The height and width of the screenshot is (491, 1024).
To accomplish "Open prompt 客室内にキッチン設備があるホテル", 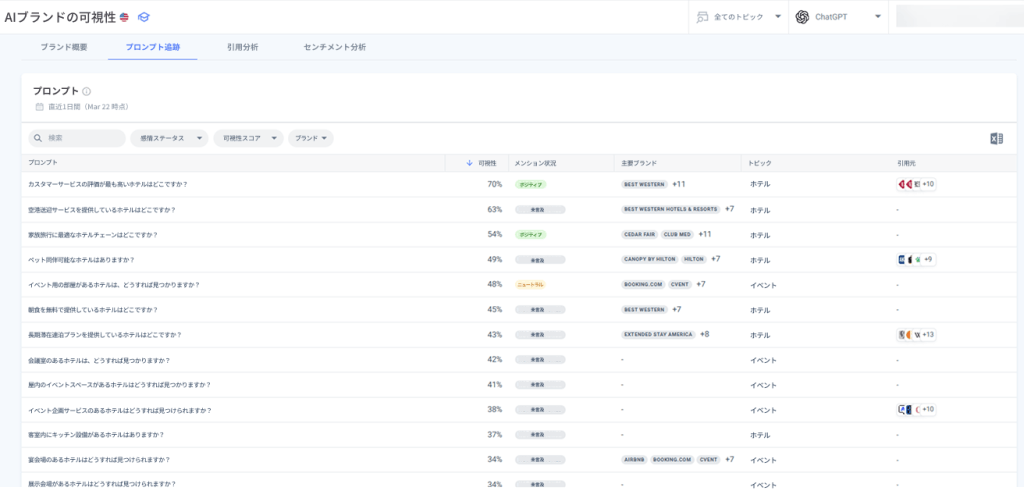I will click(x=96, y=435).
